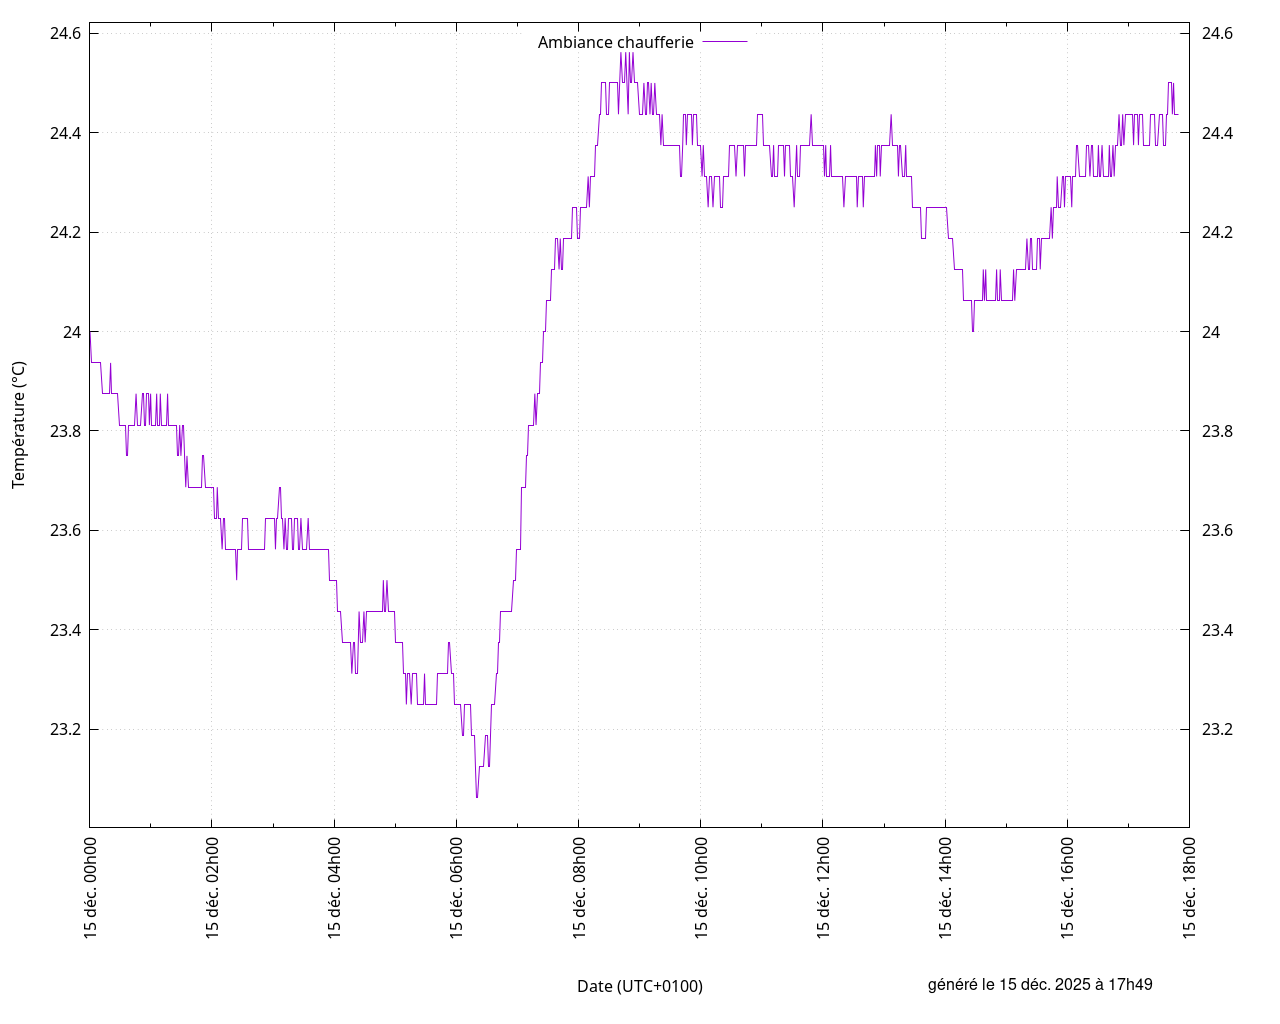This screenshot has height=1024, width=1280.
Task: Select the 15 déc. 18h00 time label
Action: click(1190, 887)
